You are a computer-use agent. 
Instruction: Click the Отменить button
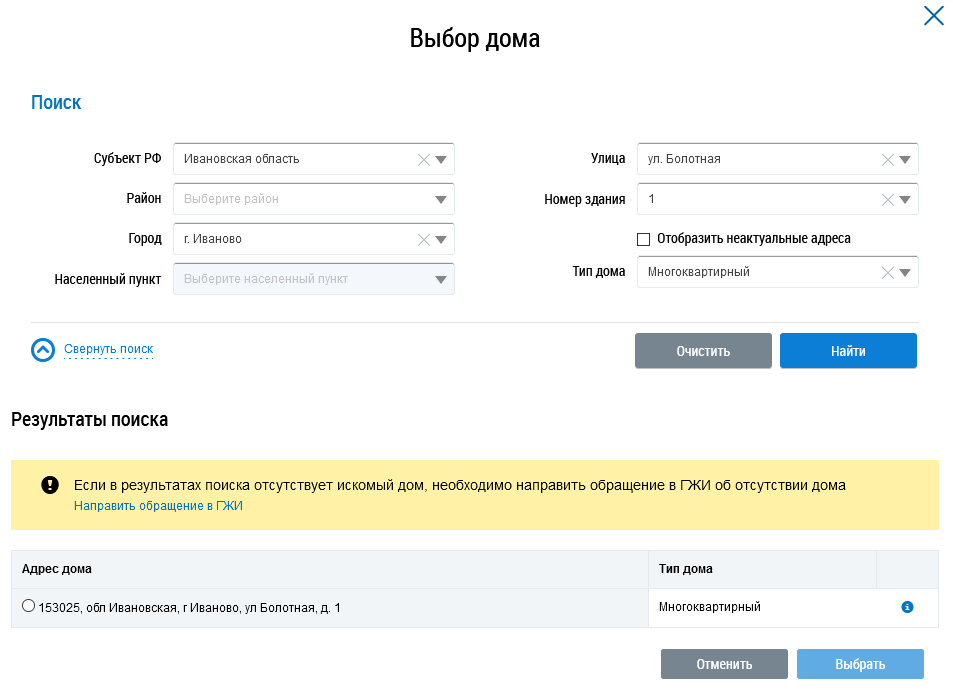click(724, 664)
